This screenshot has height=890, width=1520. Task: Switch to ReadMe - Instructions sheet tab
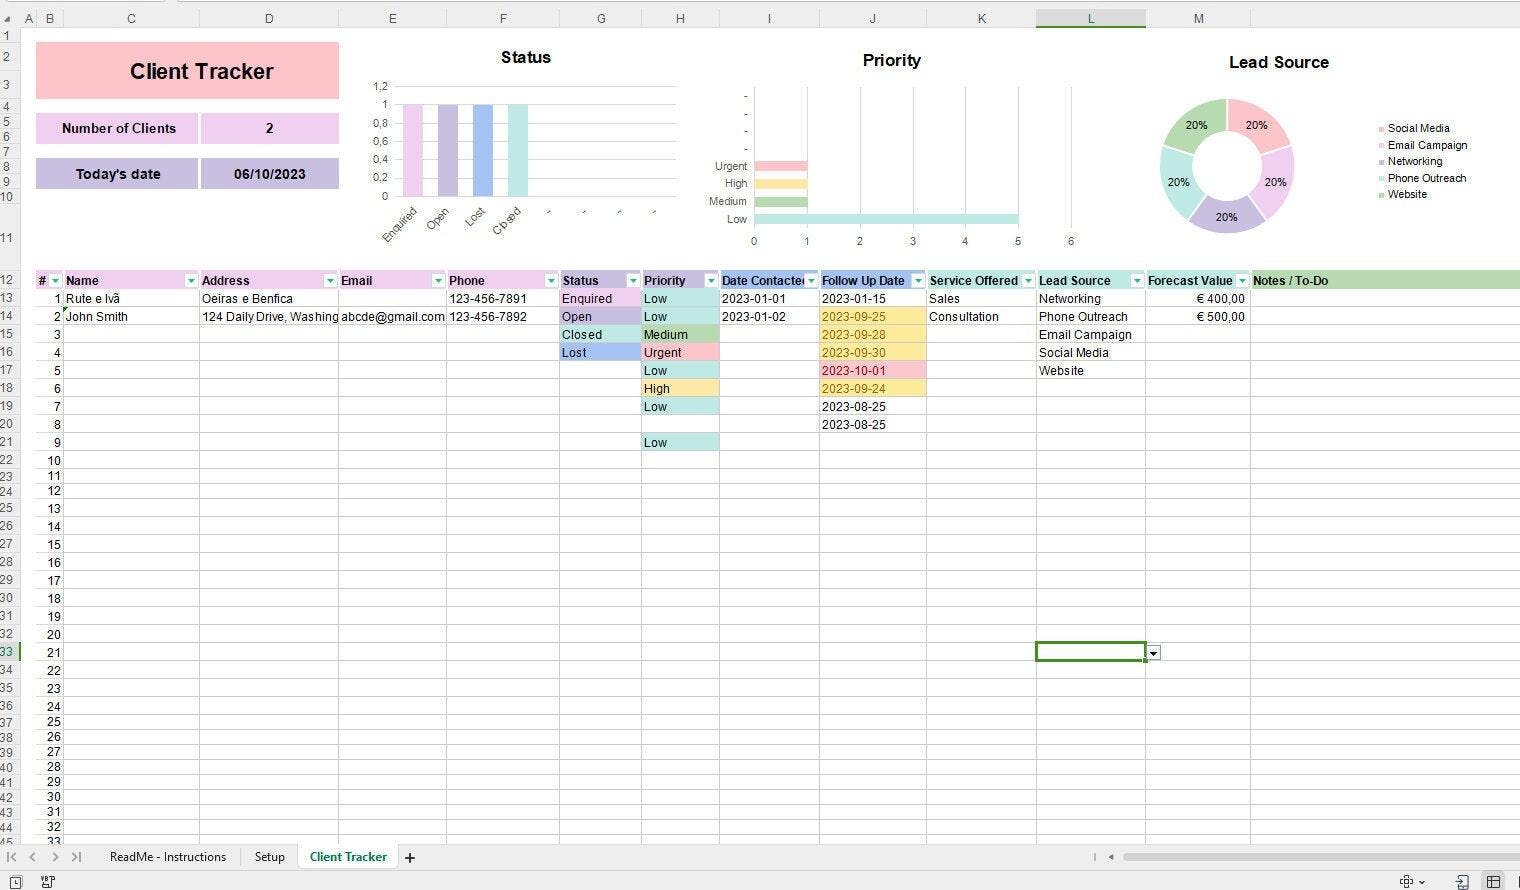[168, 857]
